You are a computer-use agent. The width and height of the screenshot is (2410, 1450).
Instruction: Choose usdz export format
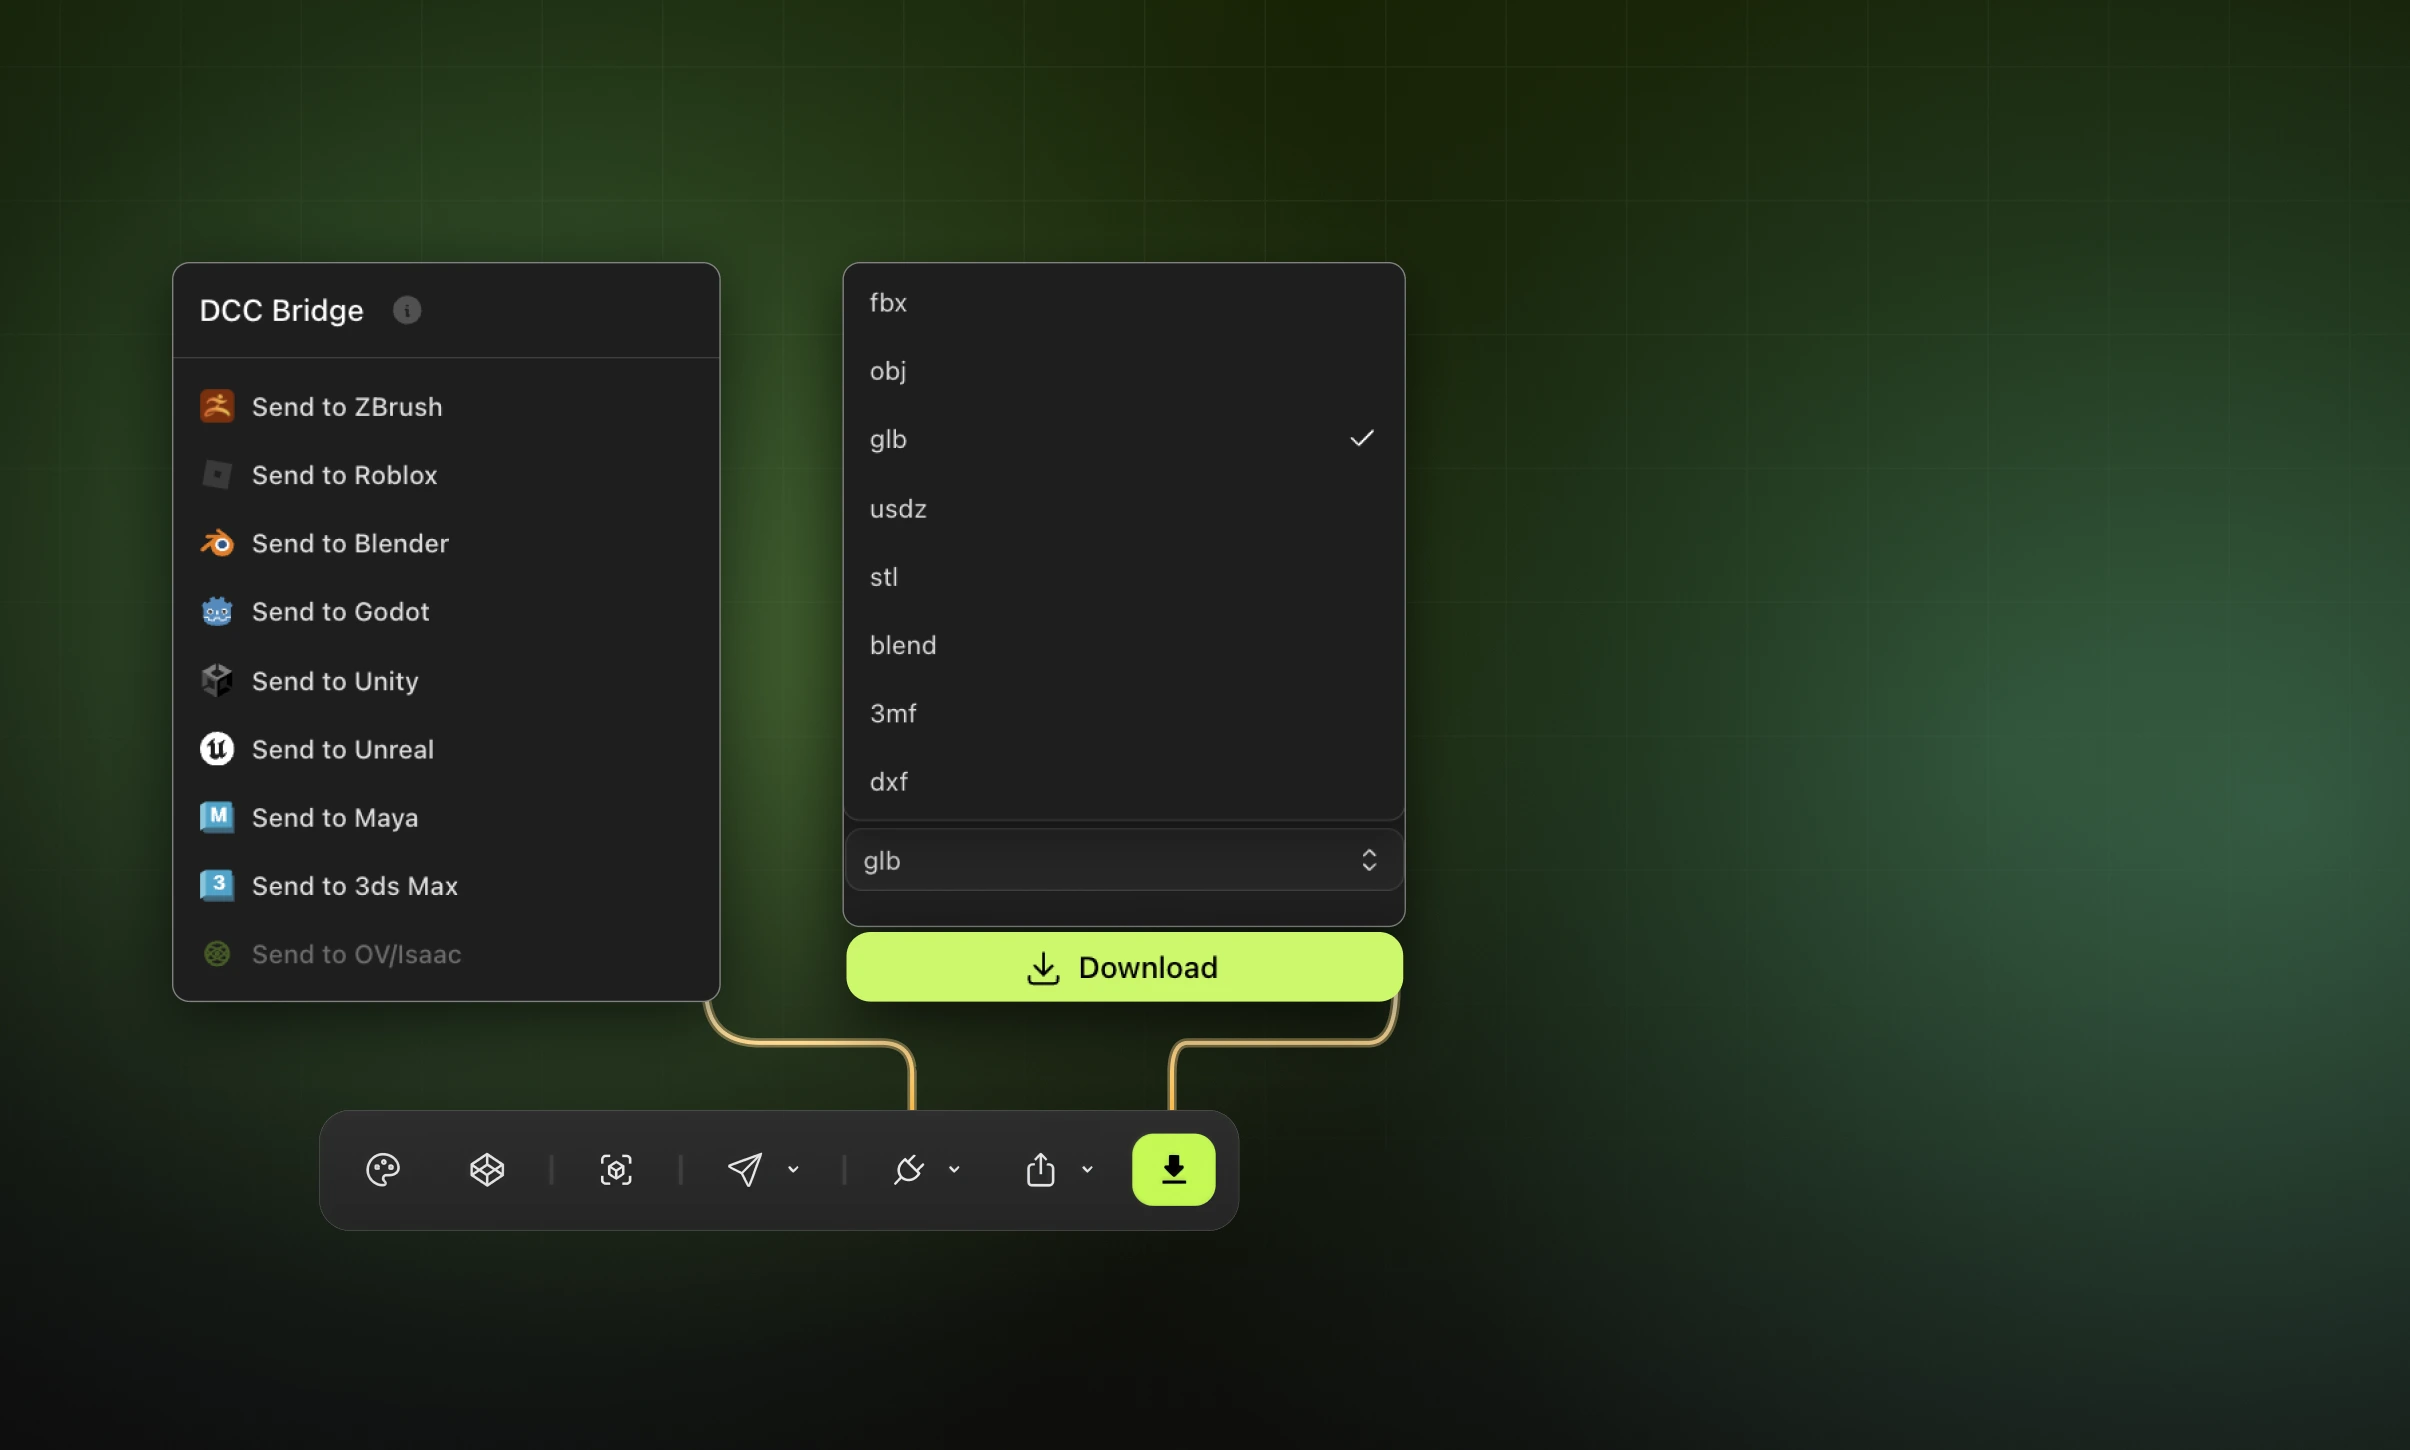tap(1124, 508)
